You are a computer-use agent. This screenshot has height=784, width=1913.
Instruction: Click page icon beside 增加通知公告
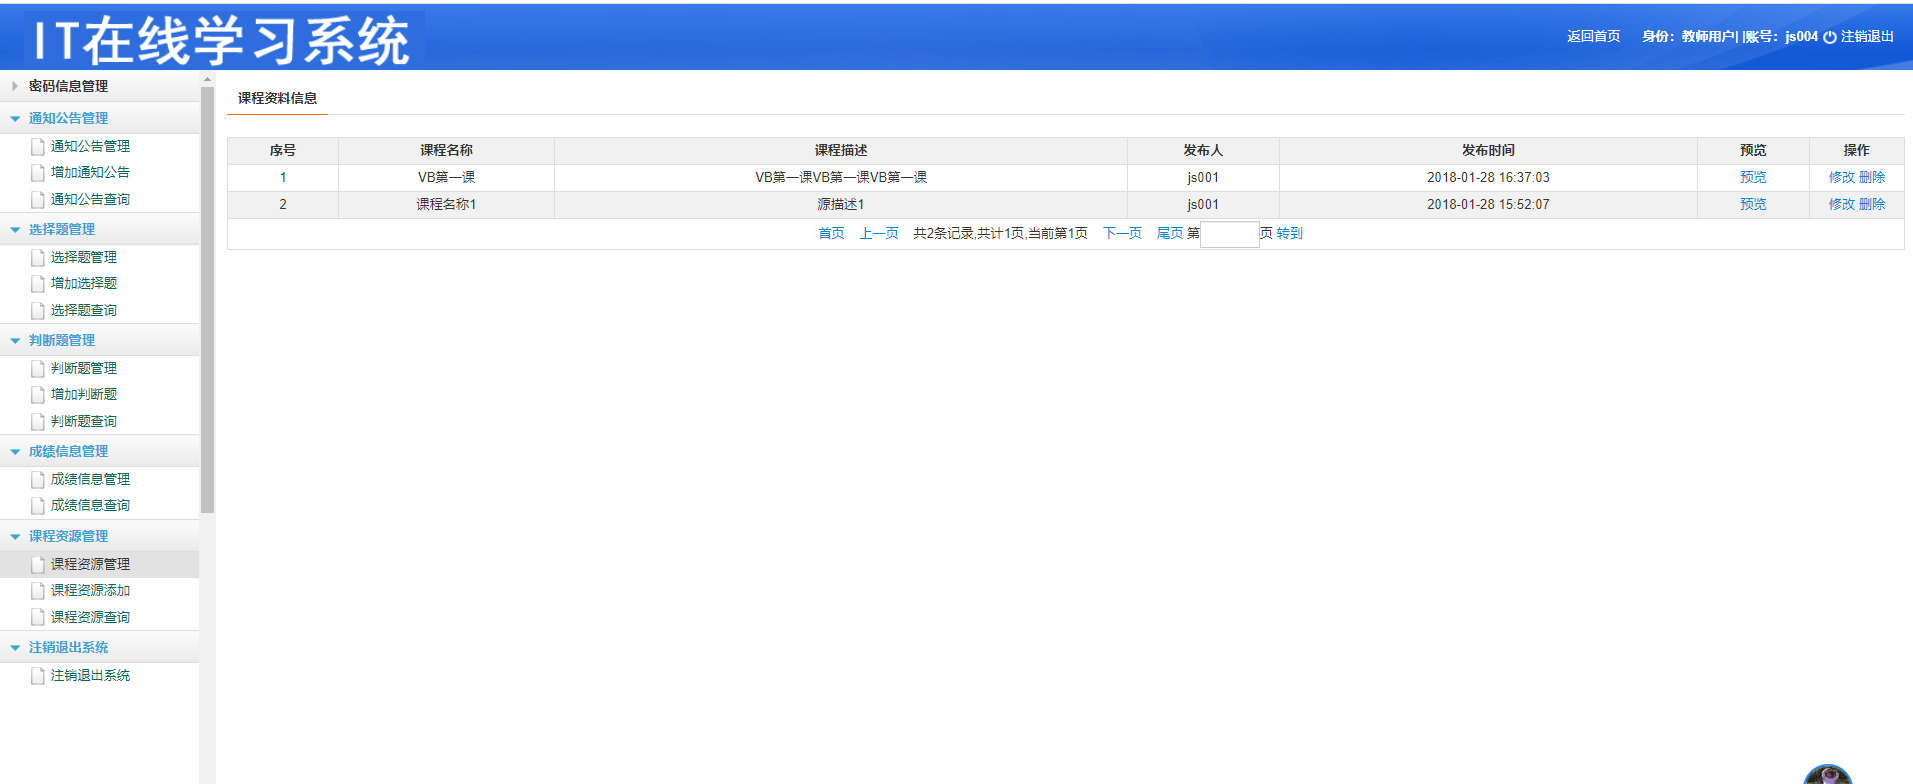(x=38, y=172)
